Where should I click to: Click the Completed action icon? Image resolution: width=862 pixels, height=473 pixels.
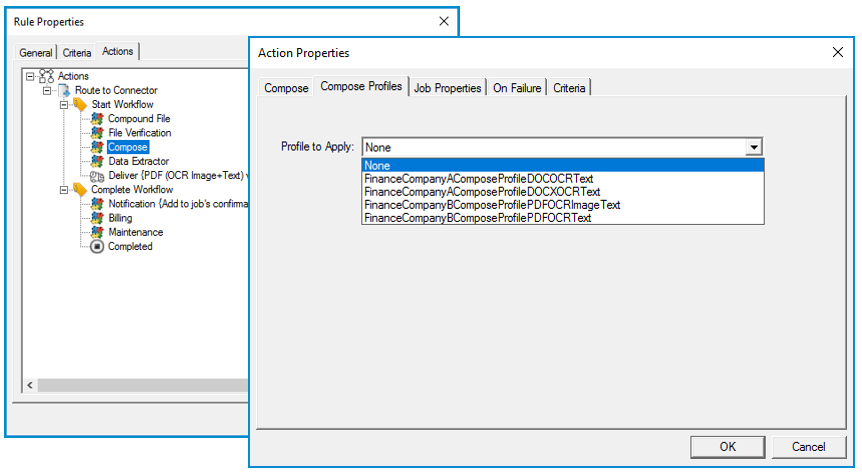[x=97, y=247]
